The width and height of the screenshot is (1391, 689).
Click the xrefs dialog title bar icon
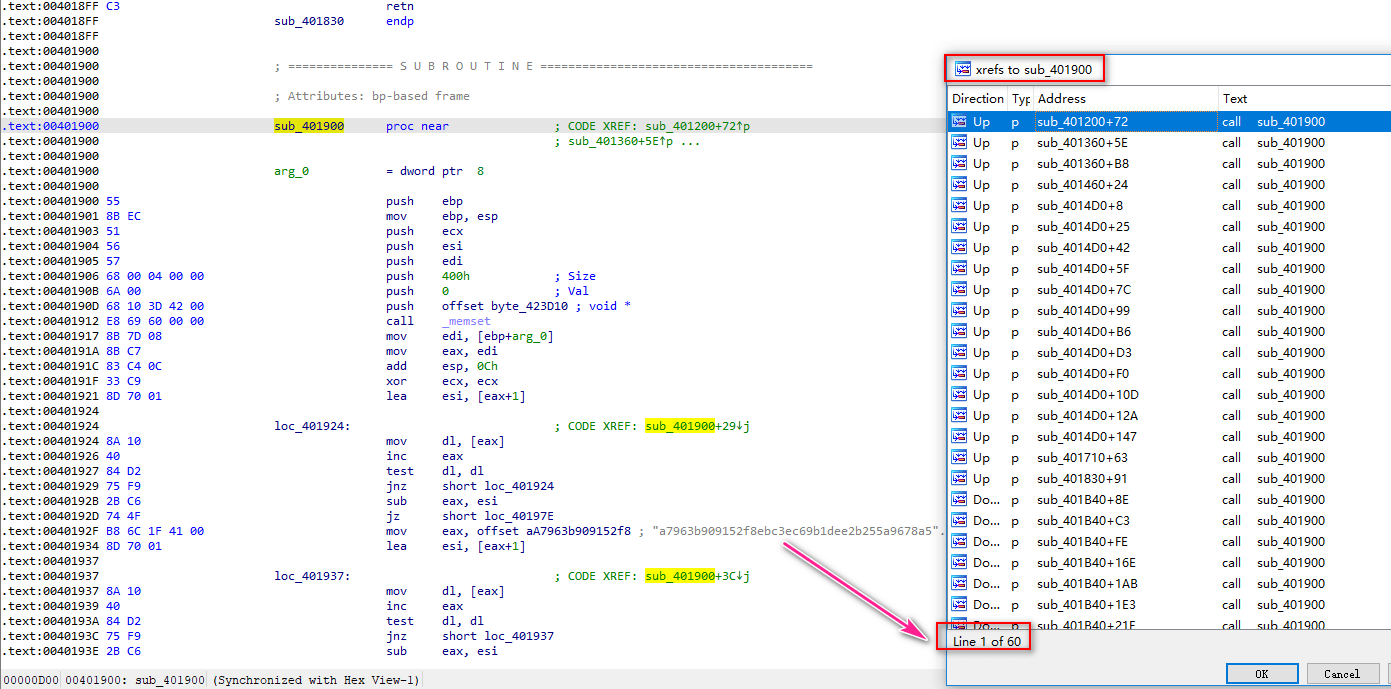coord(963,69)
